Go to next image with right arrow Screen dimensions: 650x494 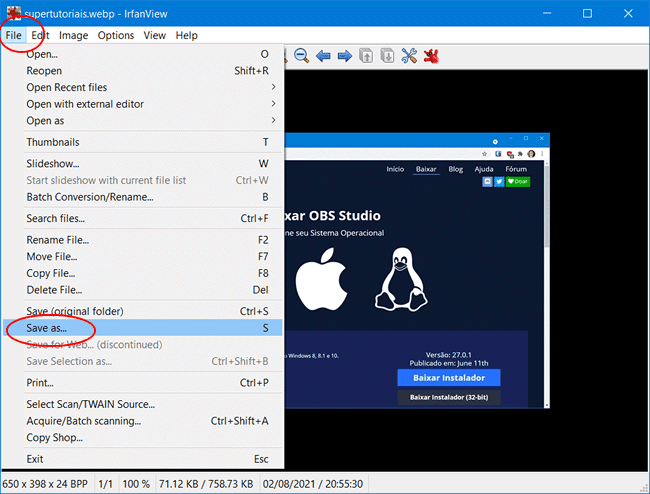[x=344, y=56]
